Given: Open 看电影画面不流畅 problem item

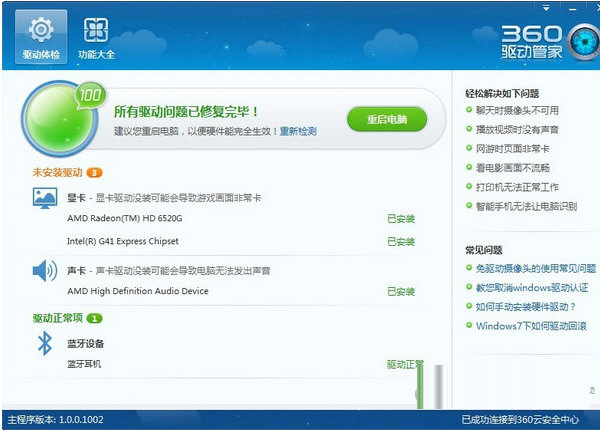Looking at the screenshot, I should 512,168.
